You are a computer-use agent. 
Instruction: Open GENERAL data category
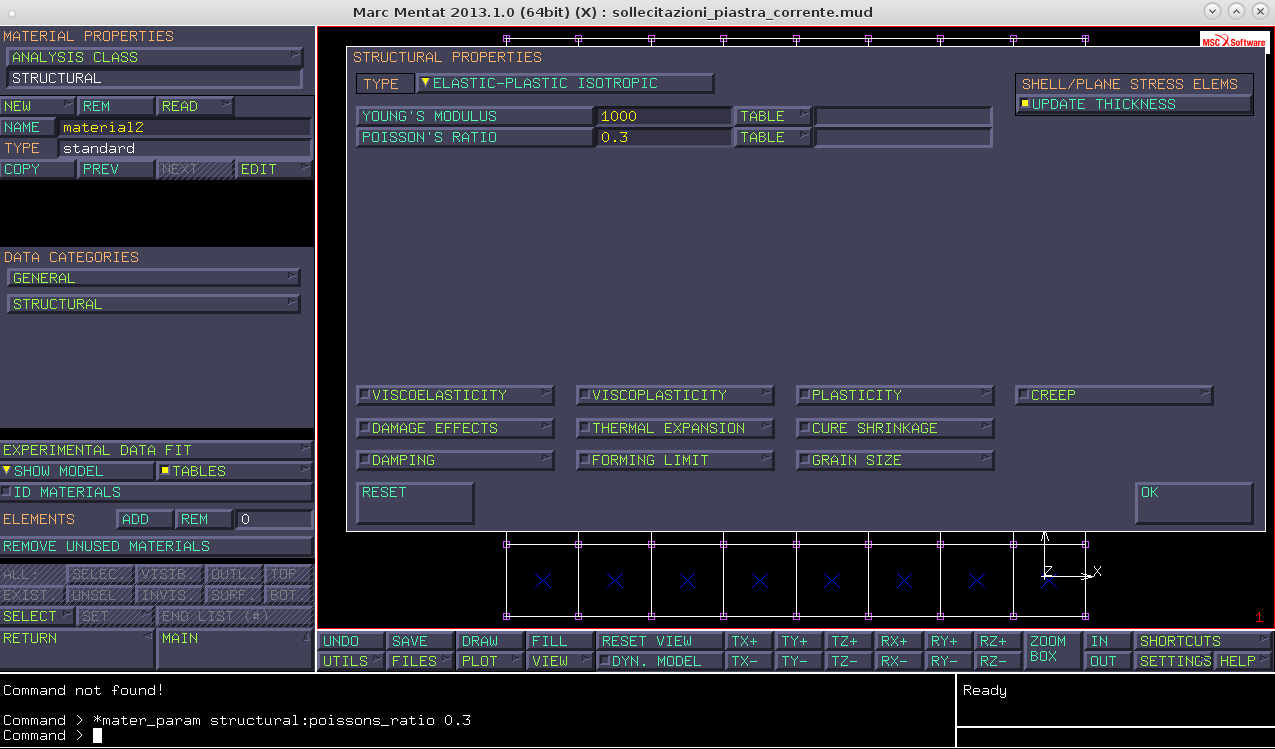click(154, 278)
